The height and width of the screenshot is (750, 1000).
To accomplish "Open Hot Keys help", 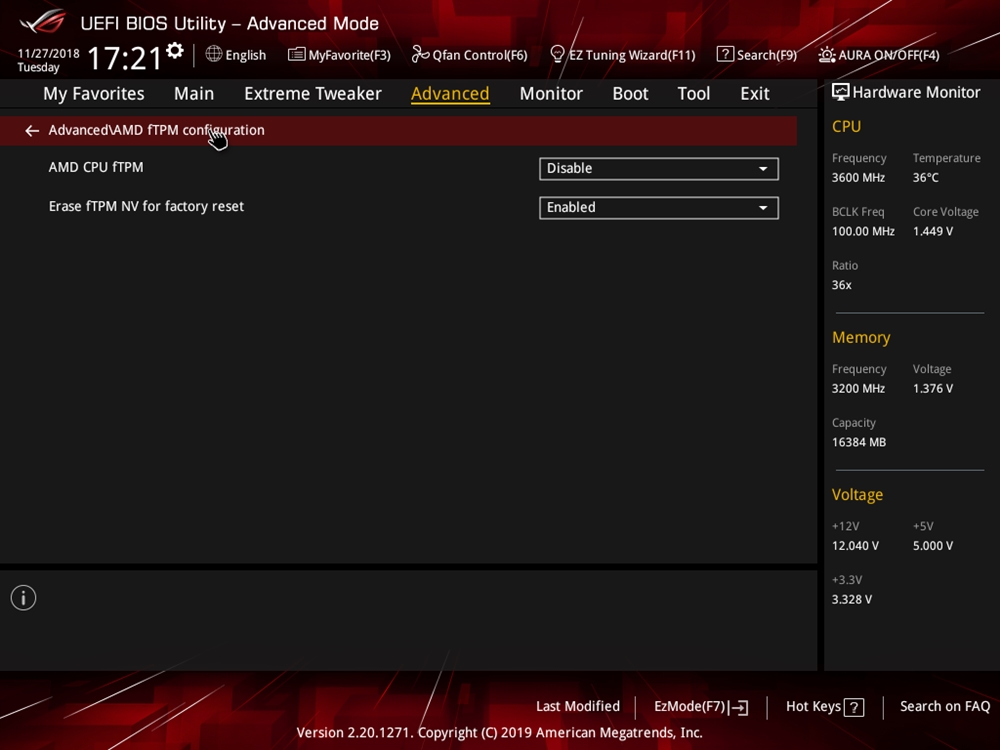I will [x=825, y=707].
